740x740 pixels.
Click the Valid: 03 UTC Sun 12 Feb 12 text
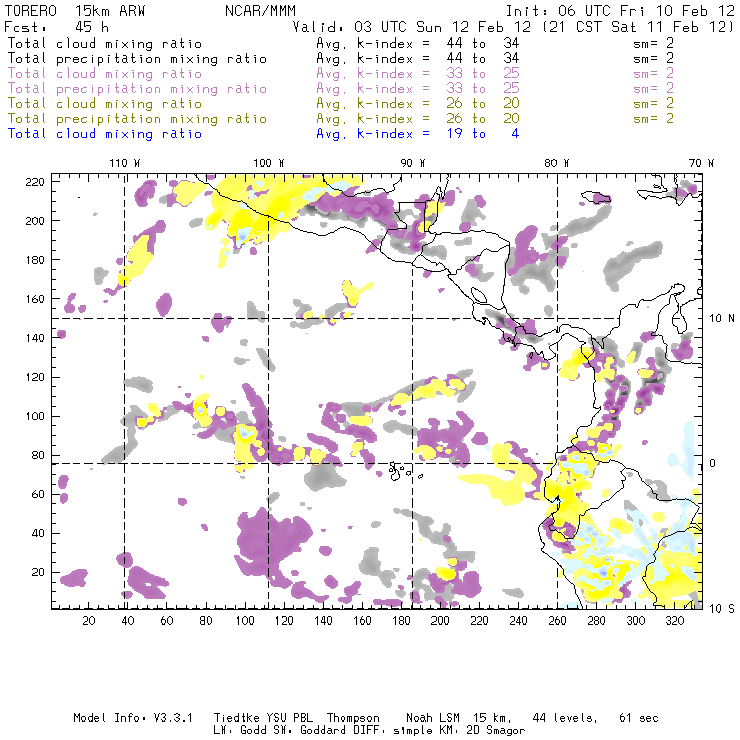[x=412, y=27]
